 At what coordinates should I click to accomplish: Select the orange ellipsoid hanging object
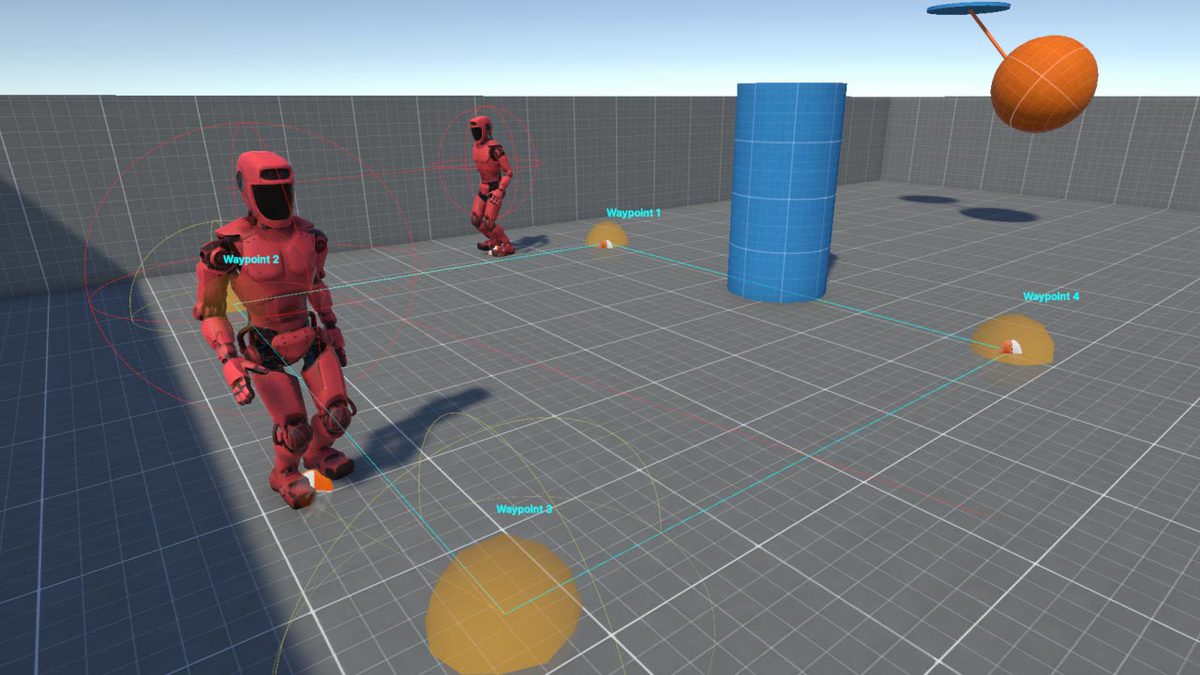coord(1044,83)
